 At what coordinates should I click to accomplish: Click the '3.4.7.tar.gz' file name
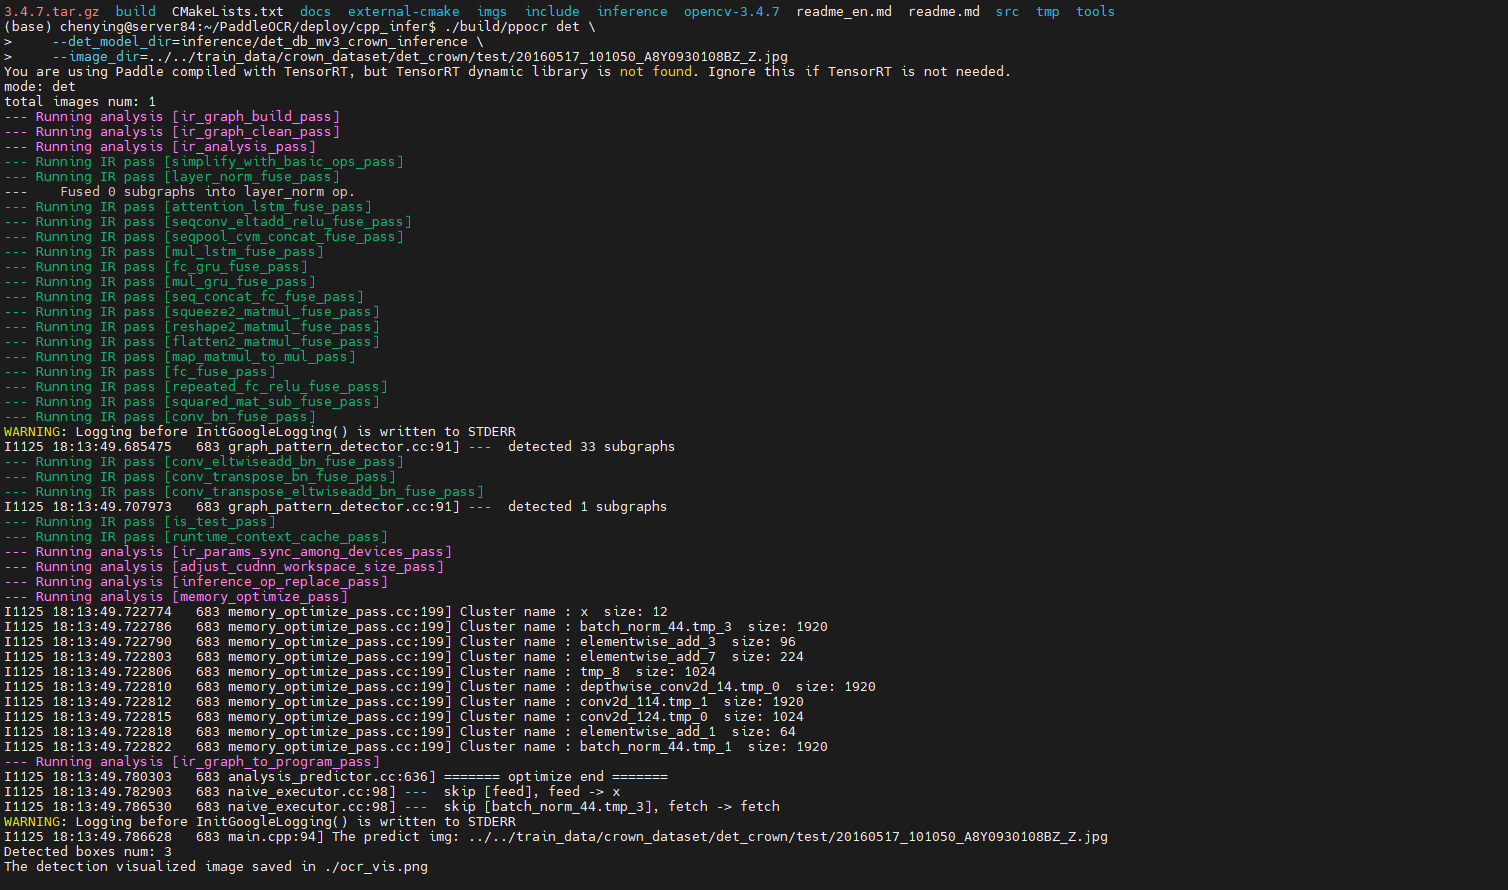[52, 11]
